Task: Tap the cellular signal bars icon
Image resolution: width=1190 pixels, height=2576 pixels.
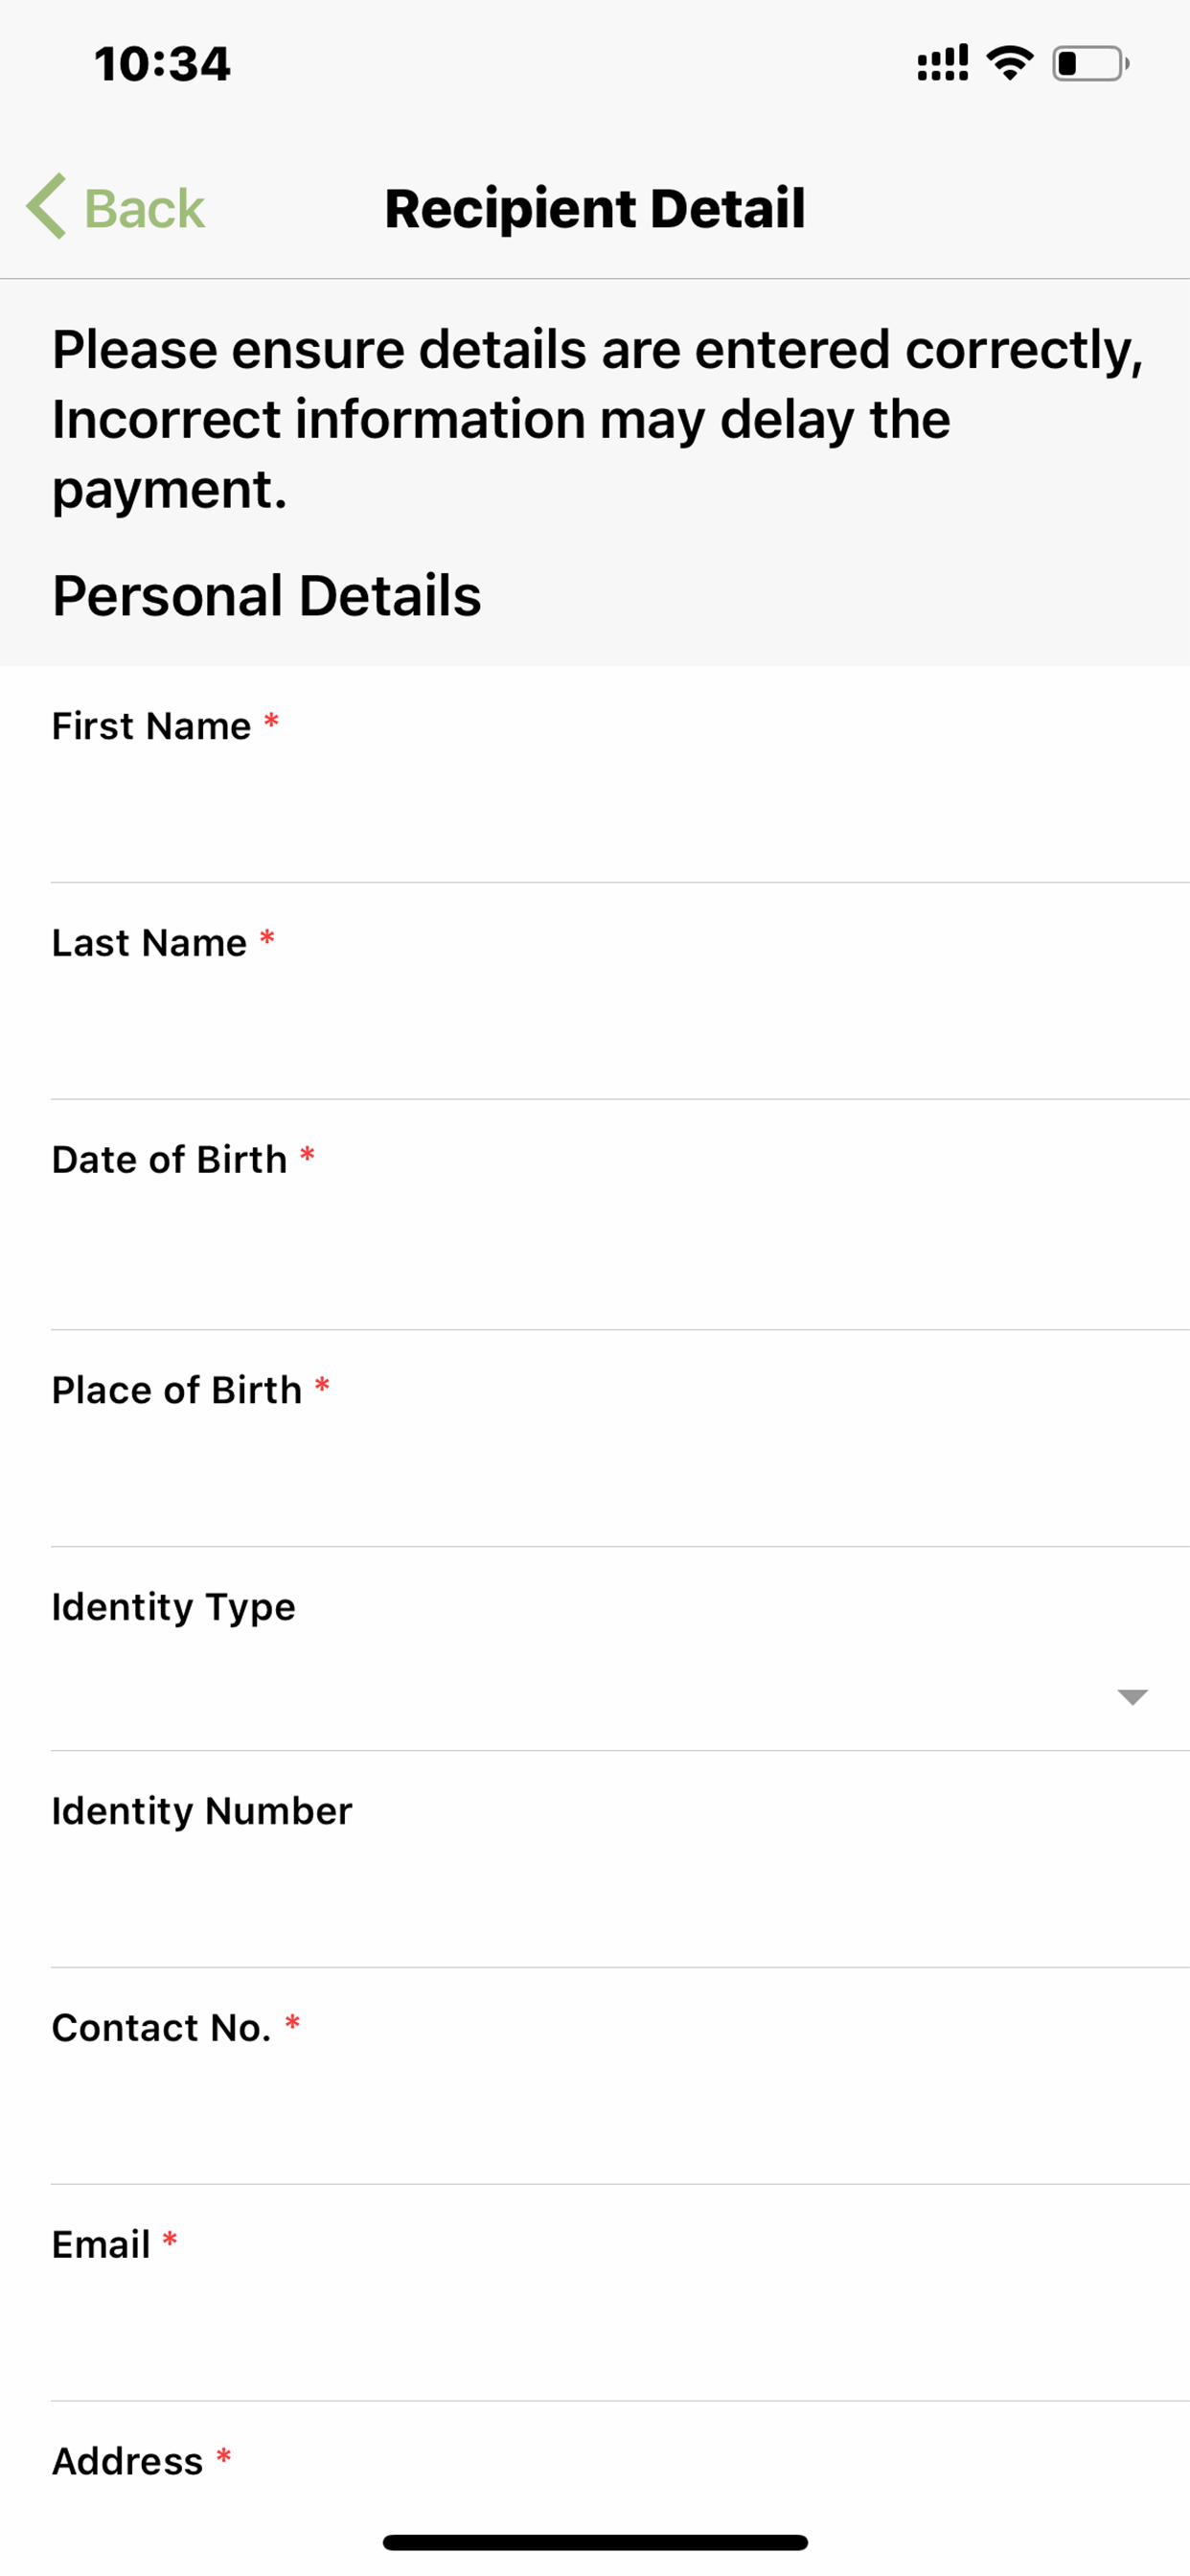Action: pyautogui.click(x=942, y=63)
